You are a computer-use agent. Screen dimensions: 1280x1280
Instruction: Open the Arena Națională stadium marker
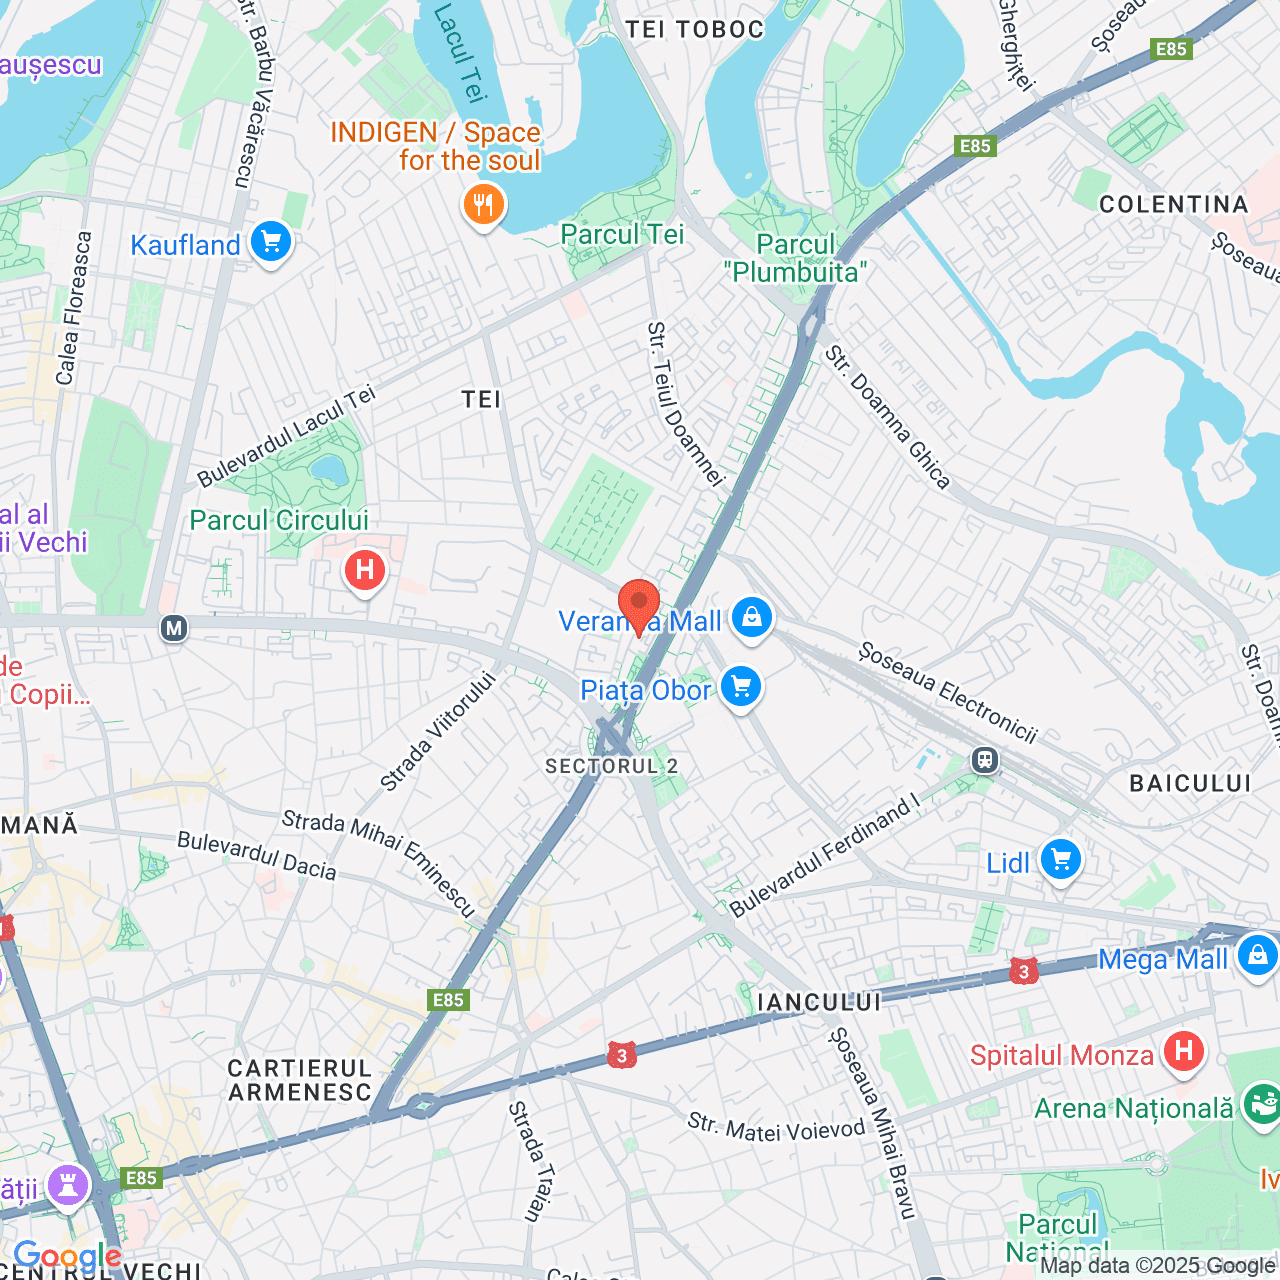coord(1262,1105)
